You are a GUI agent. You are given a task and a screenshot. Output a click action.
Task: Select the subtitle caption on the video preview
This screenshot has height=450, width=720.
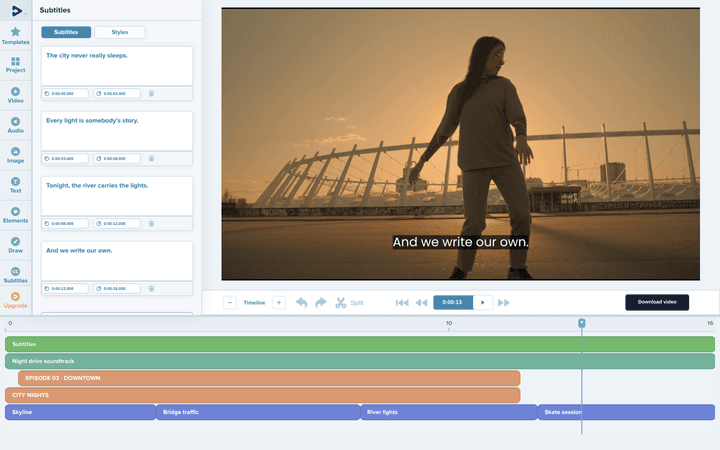click(461, 242)
